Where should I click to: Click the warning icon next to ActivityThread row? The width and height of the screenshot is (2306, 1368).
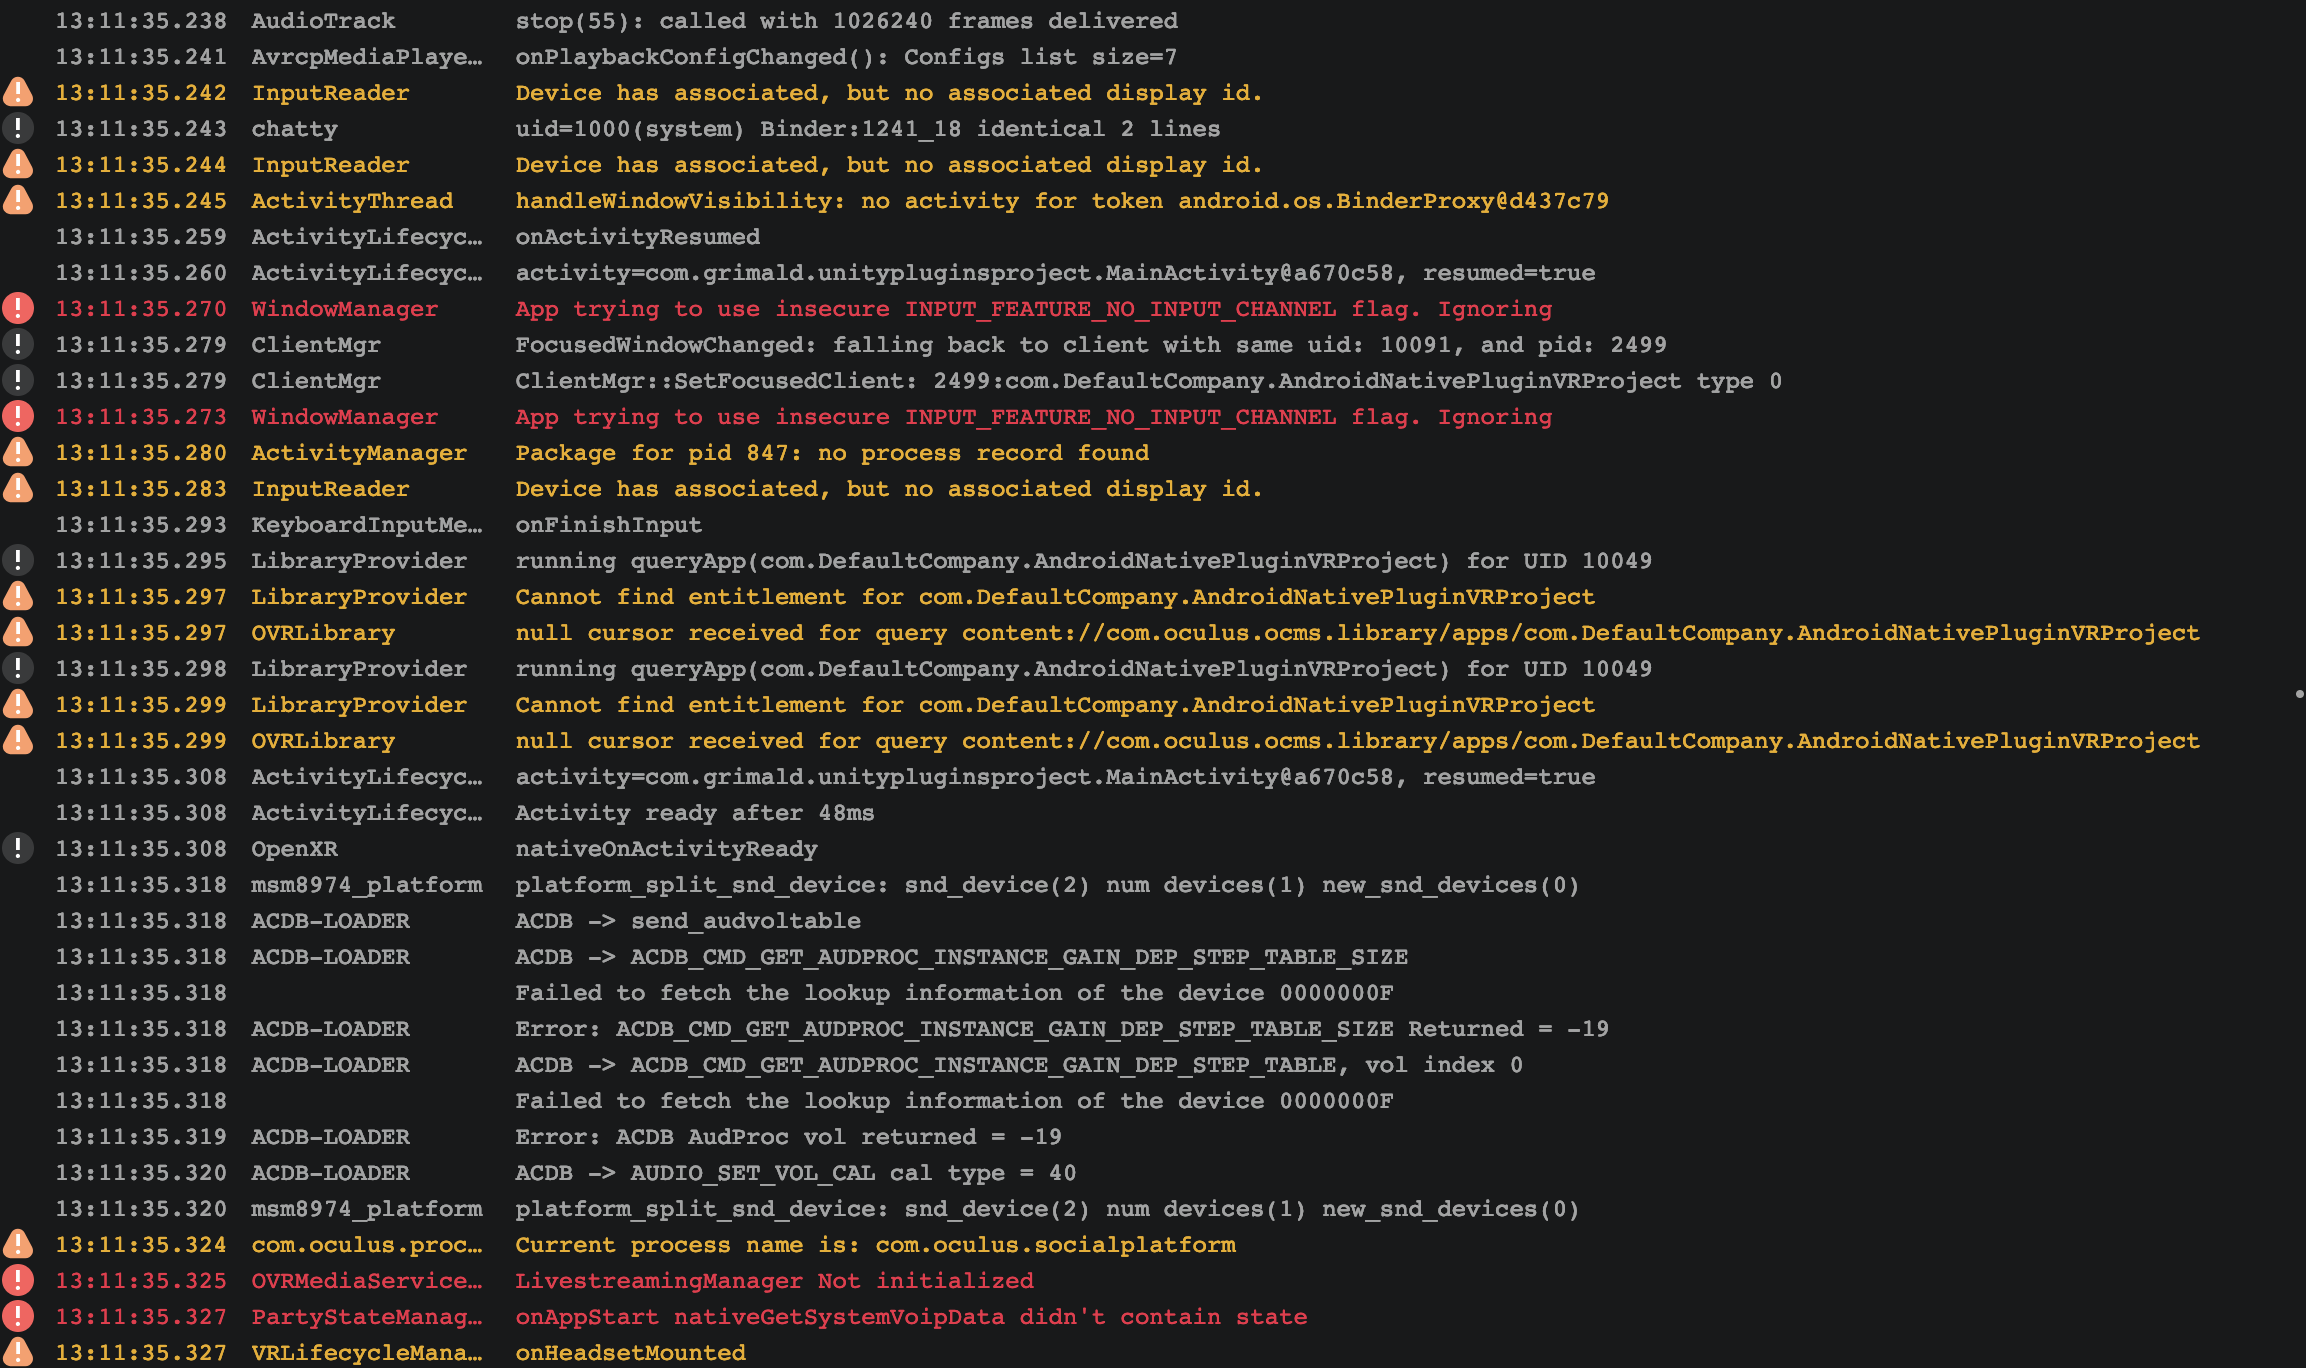(x=17, y=201)
